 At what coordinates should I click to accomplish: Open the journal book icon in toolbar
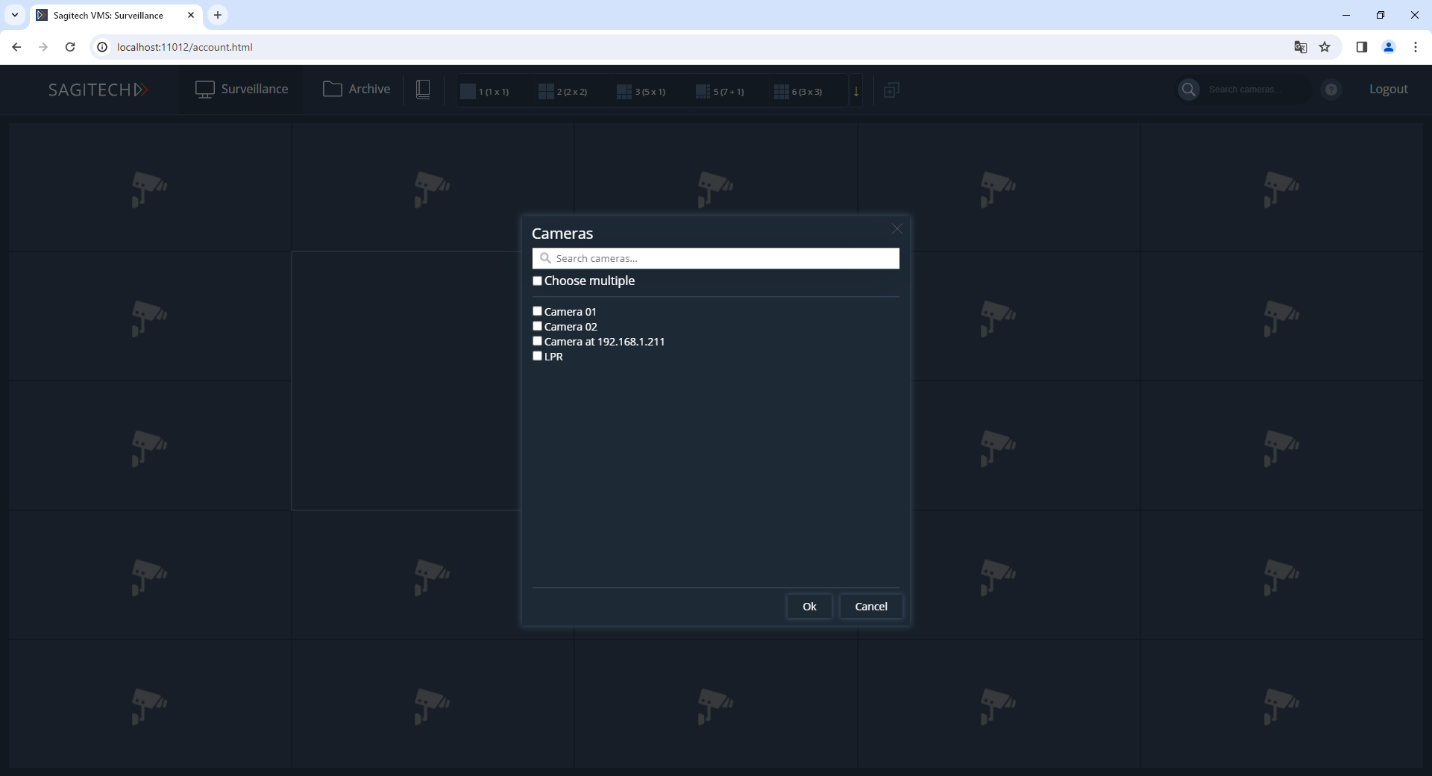423,90
